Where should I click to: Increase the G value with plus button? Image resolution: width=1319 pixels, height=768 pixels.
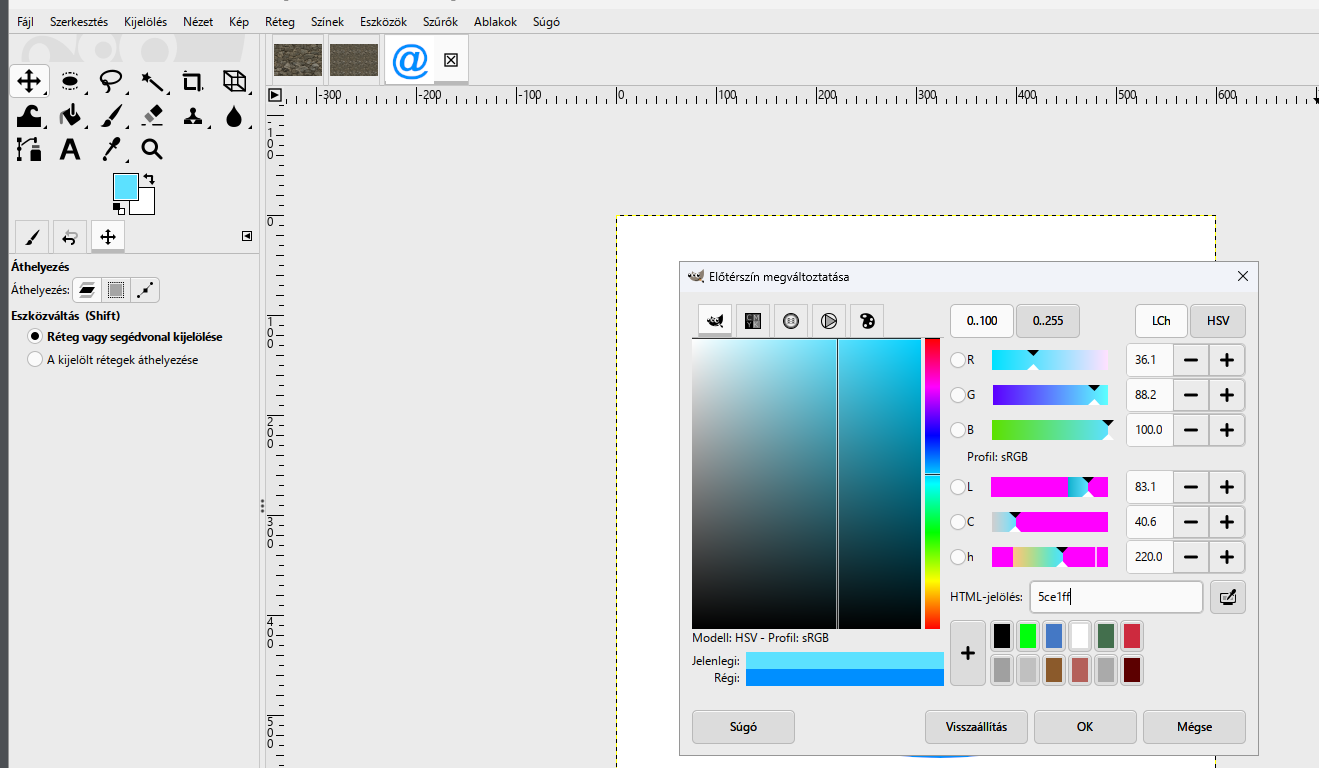pyautogui.click(x=1227, y=395)
